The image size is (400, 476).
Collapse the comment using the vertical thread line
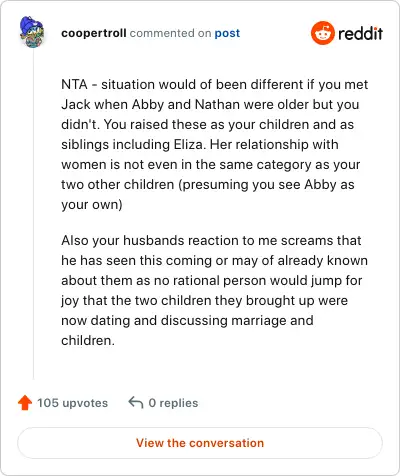pos(33,213)
